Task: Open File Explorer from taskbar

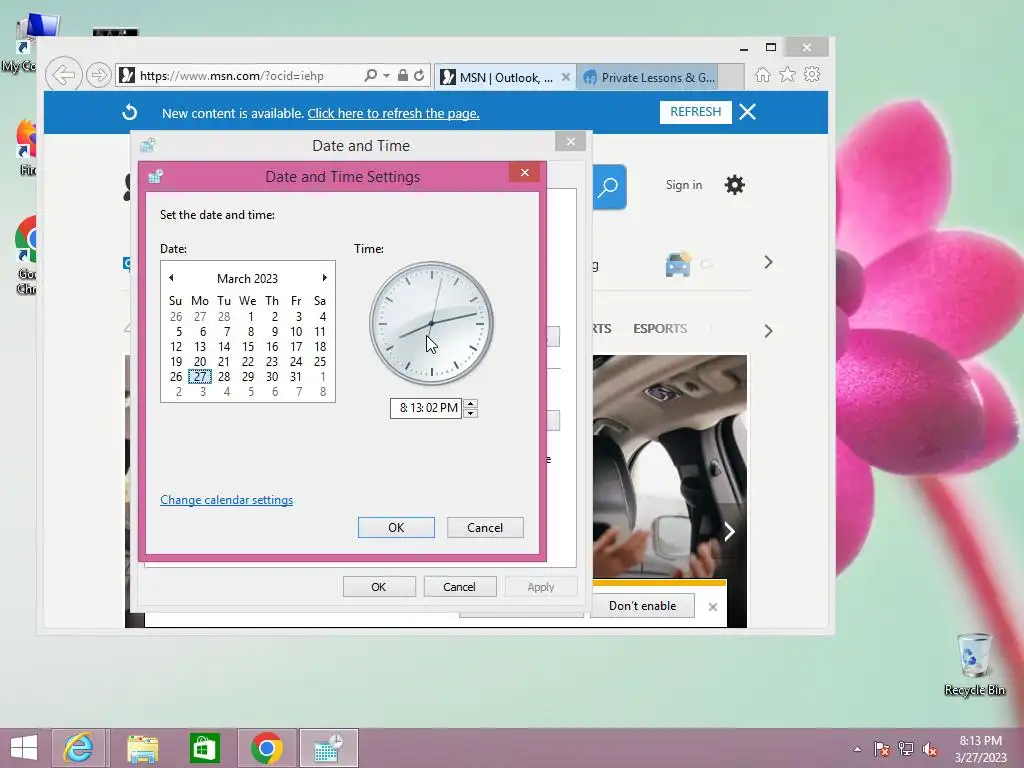Action: pyautogui.click(x=142, y=748)
